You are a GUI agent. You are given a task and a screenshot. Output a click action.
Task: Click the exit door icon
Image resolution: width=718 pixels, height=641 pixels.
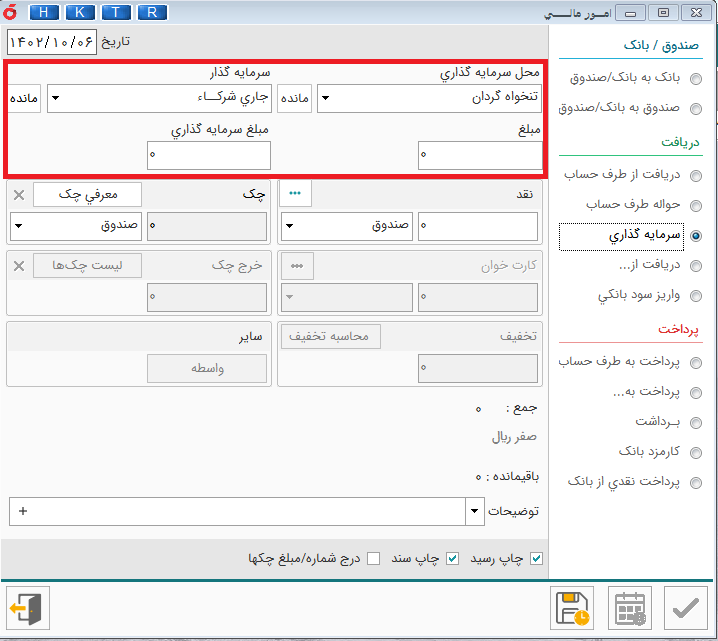click(x=25, y=607)
